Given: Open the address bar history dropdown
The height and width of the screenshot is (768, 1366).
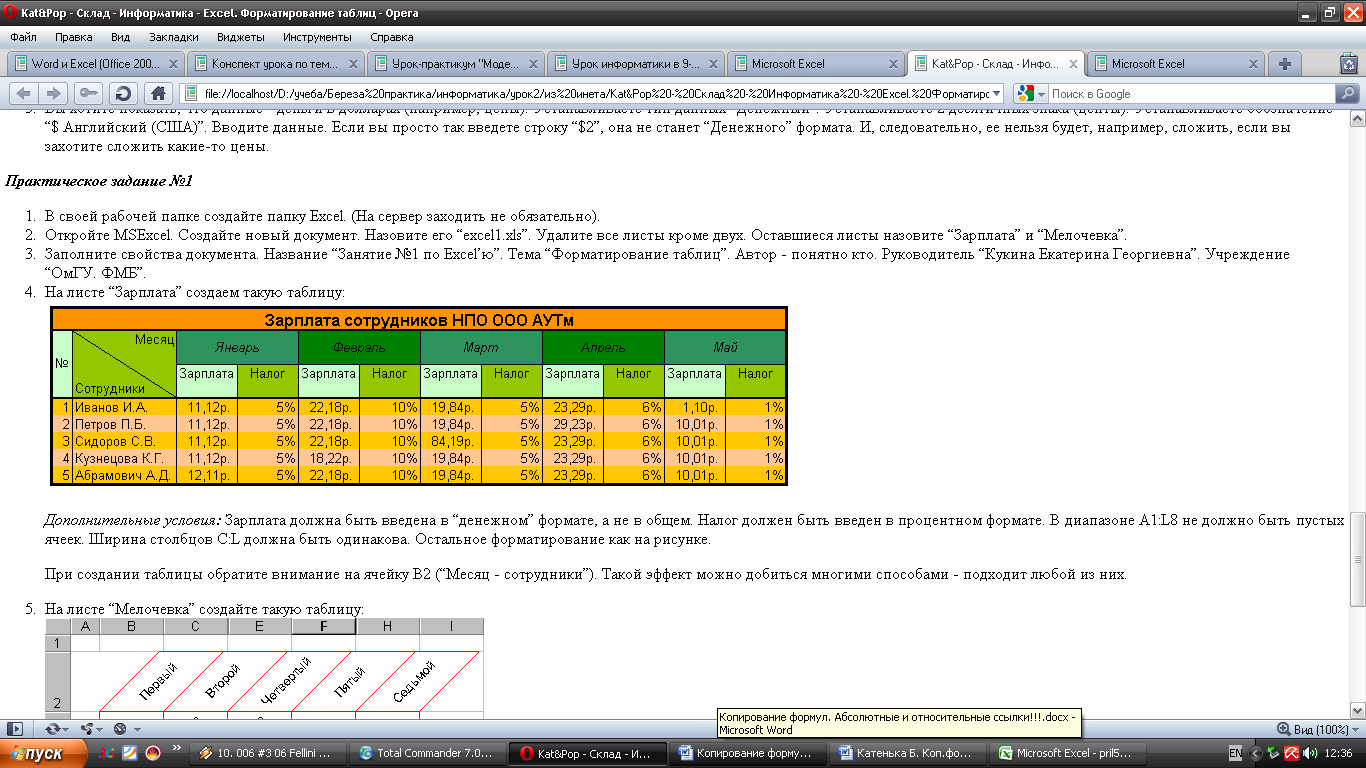Looking at the screenshot, I should coord(997,94).
